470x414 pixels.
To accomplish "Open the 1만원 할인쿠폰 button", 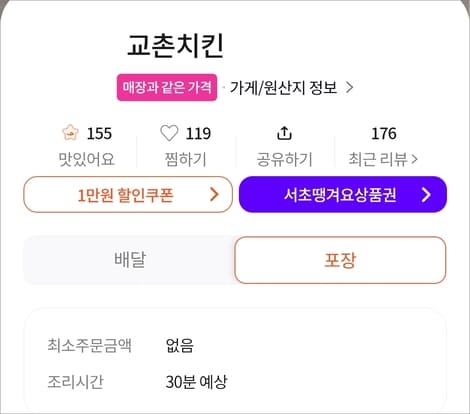I will coord(128,195).
